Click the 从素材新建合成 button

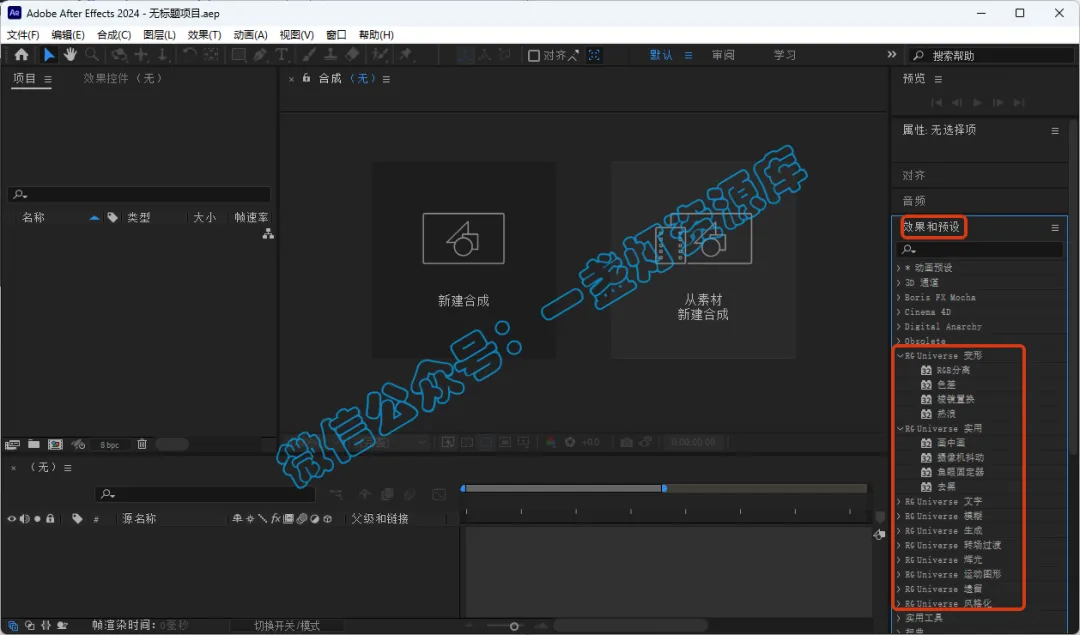point(703,260)
